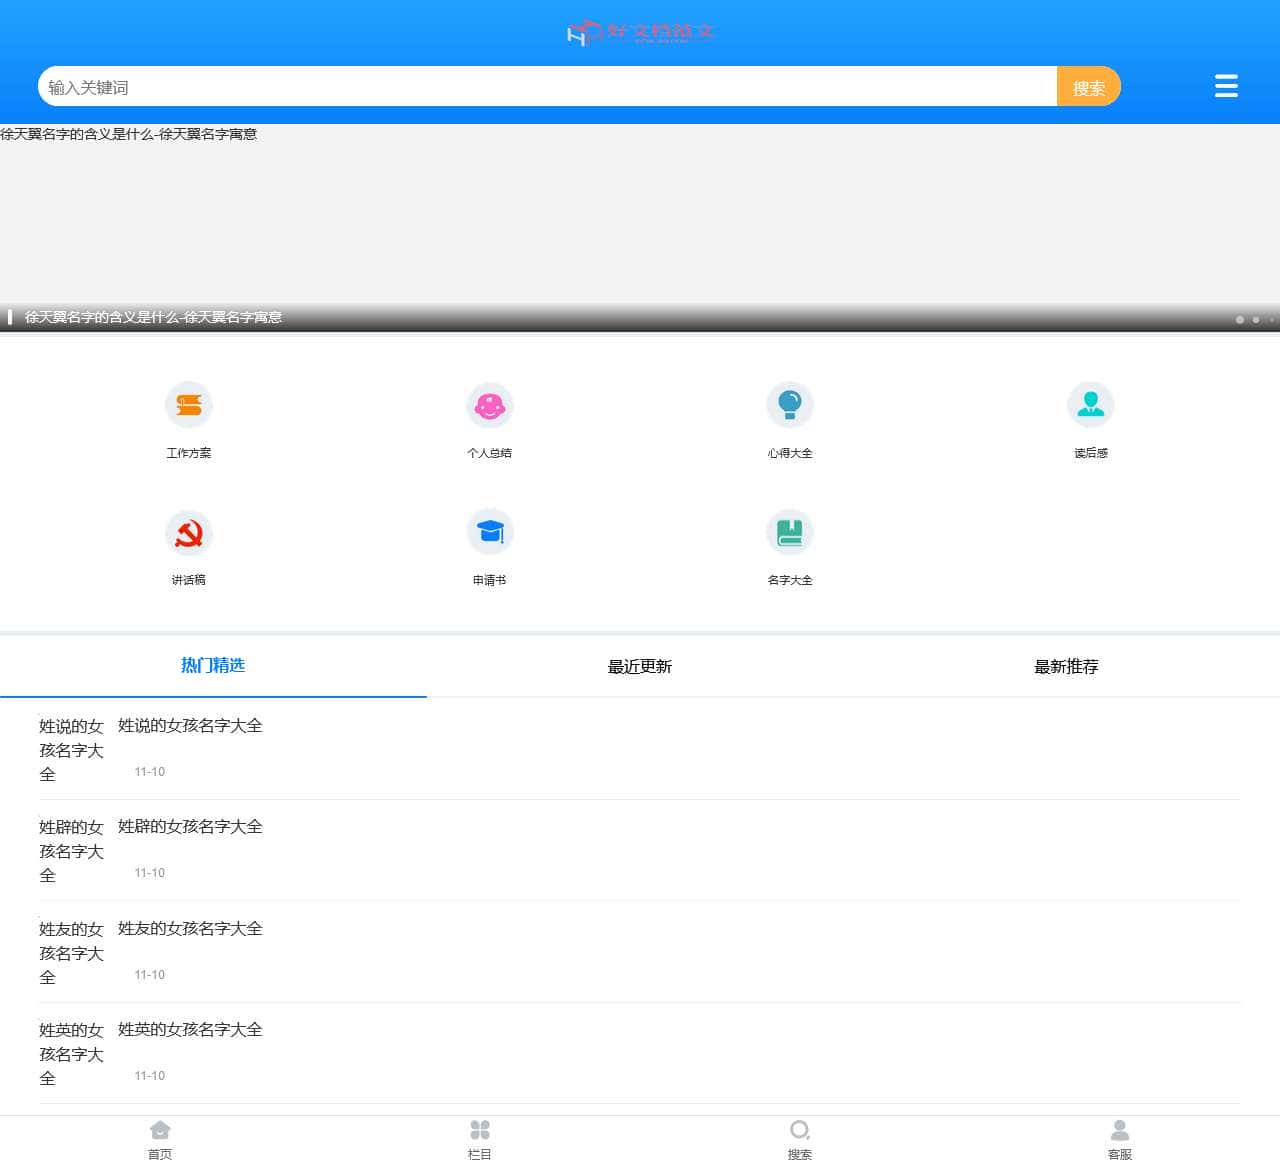Open the 读后感 category icon
Screen dimensions: 1280x1167
[x=1090, y=405]
